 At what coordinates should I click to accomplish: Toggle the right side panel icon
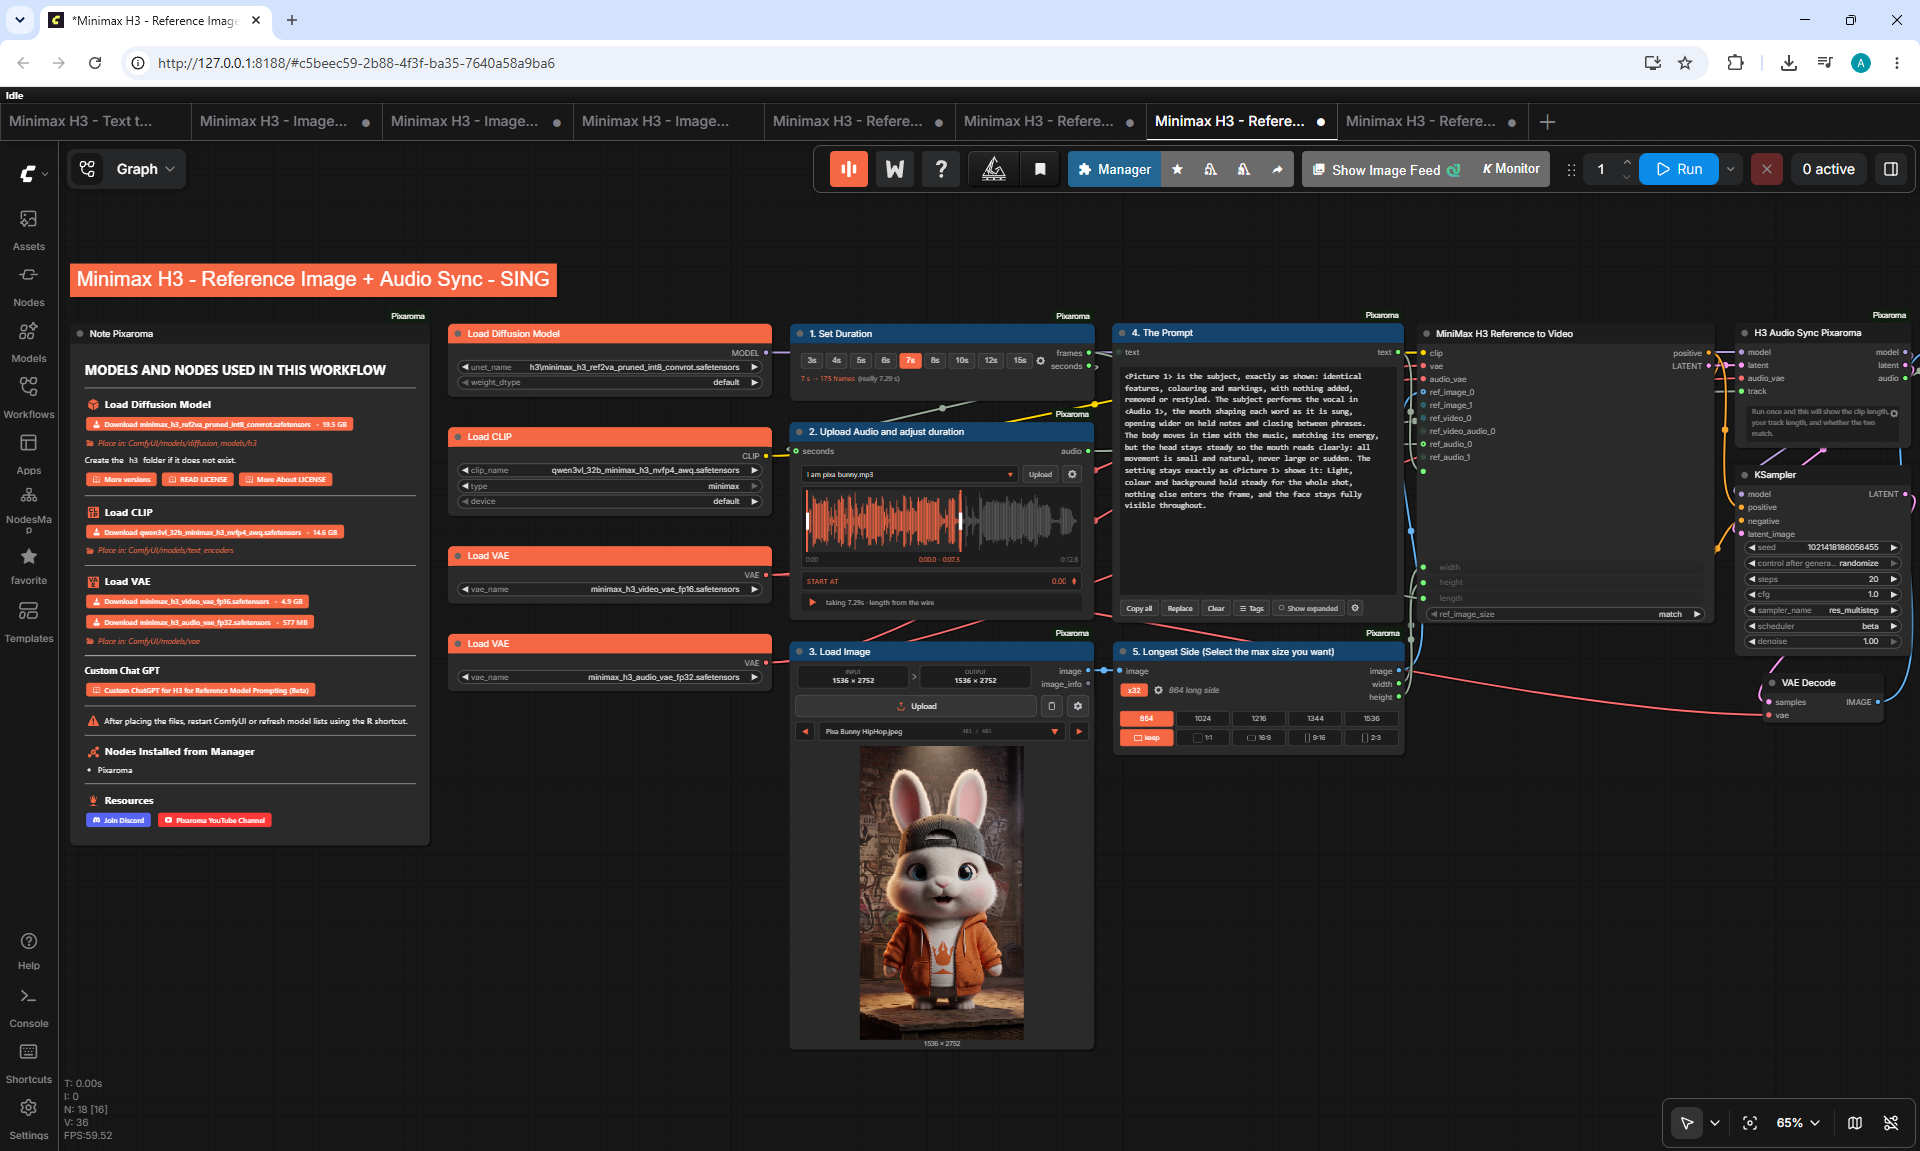(1891, 169)
